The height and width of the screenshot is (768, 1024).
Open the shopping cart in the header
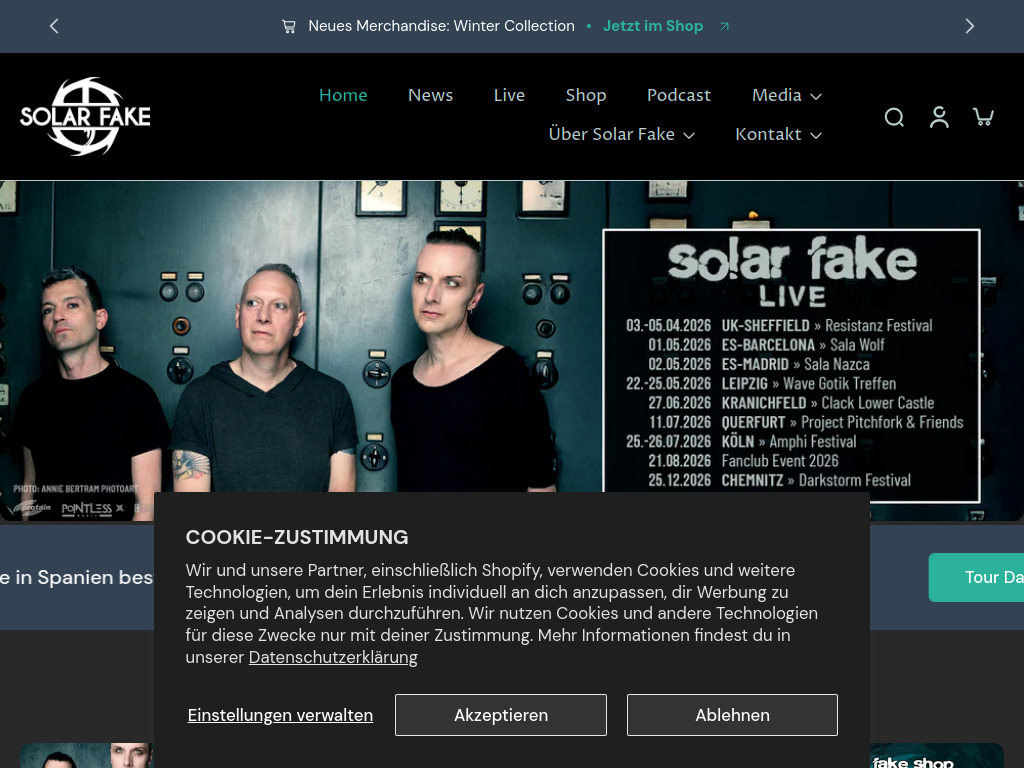click(984, 117)
